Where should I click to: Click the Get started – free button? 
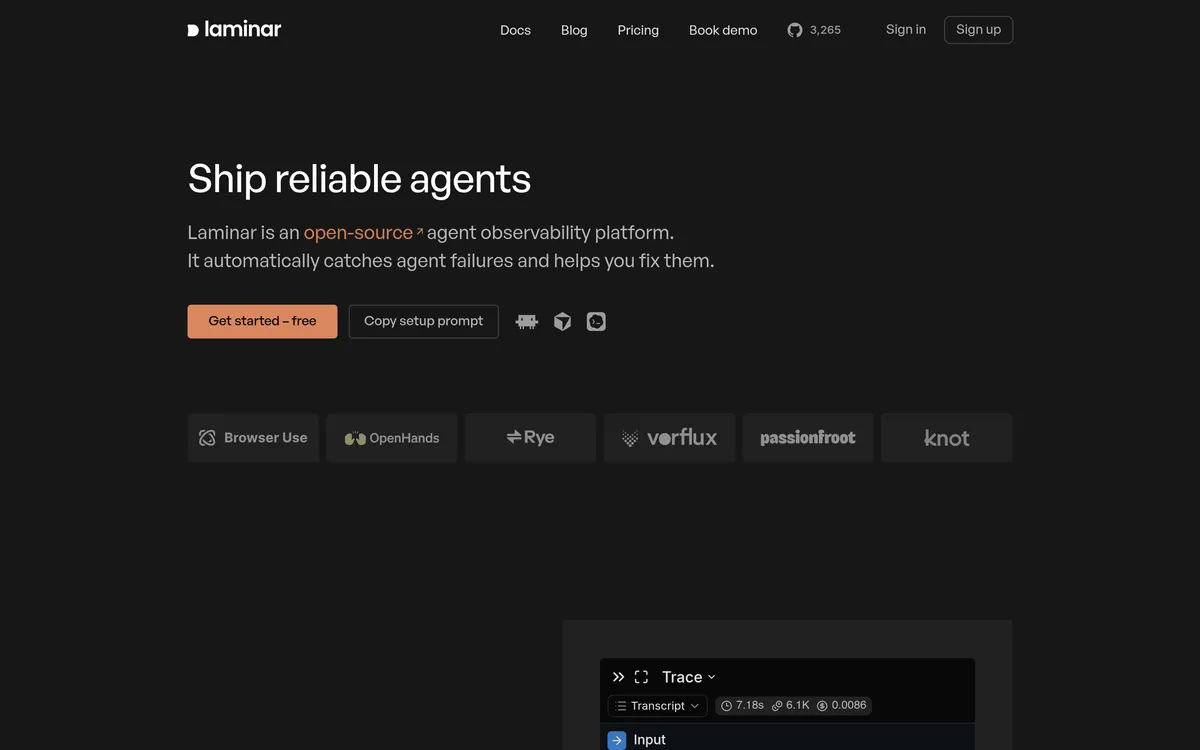[262, 321]
